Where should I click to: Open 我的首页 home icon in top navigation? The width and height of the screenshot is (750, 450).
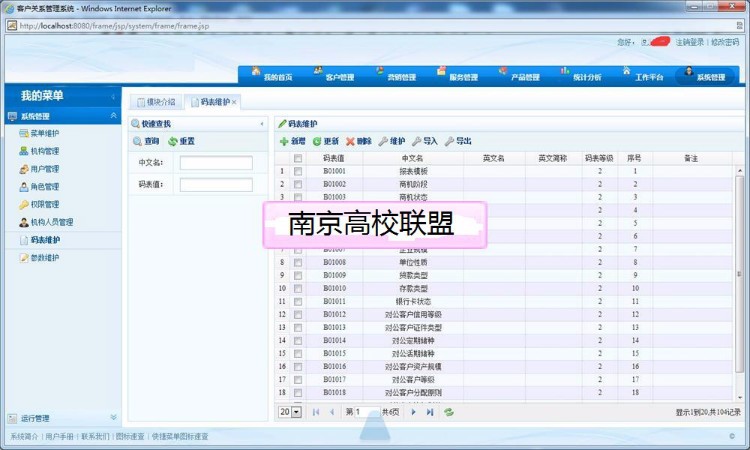coord(256,71)
